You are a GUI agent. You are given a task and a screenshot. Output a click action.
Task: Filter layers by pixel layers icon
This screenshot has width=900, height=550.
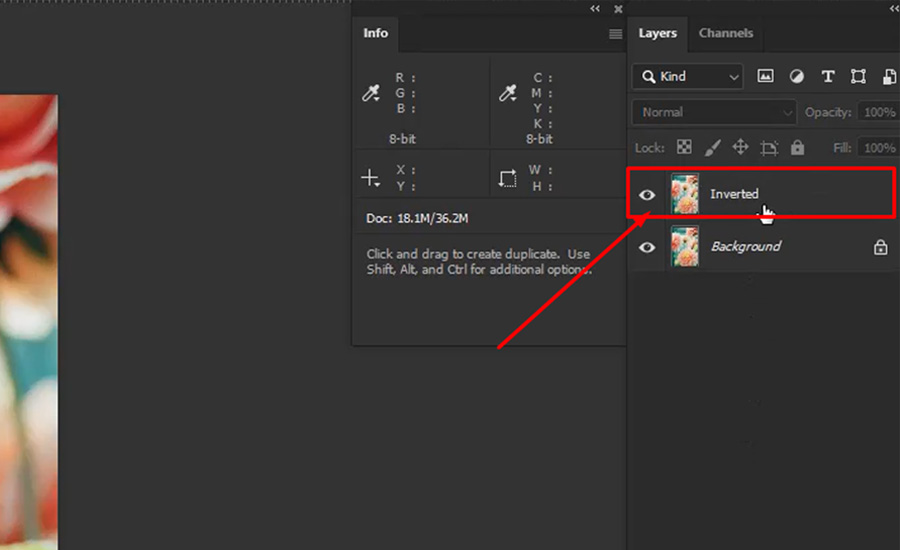coord(765,76)
